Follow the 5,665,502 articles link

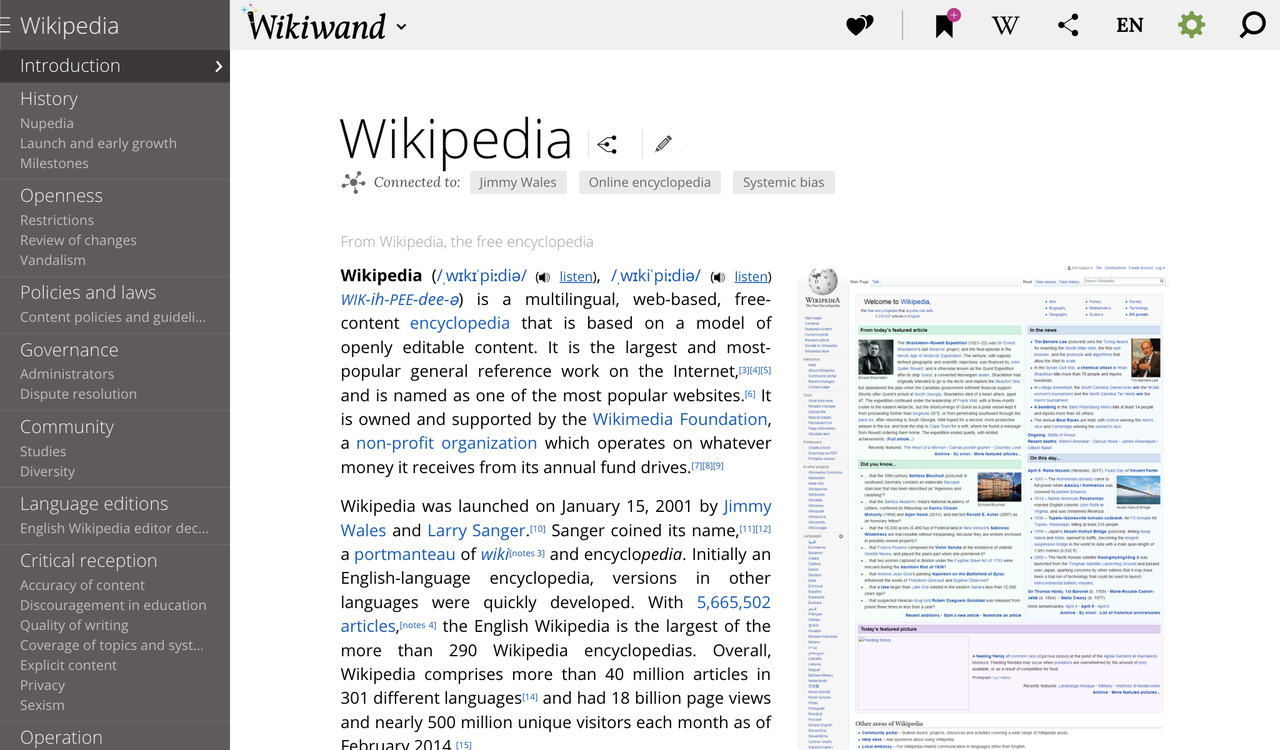coord(734,602)
